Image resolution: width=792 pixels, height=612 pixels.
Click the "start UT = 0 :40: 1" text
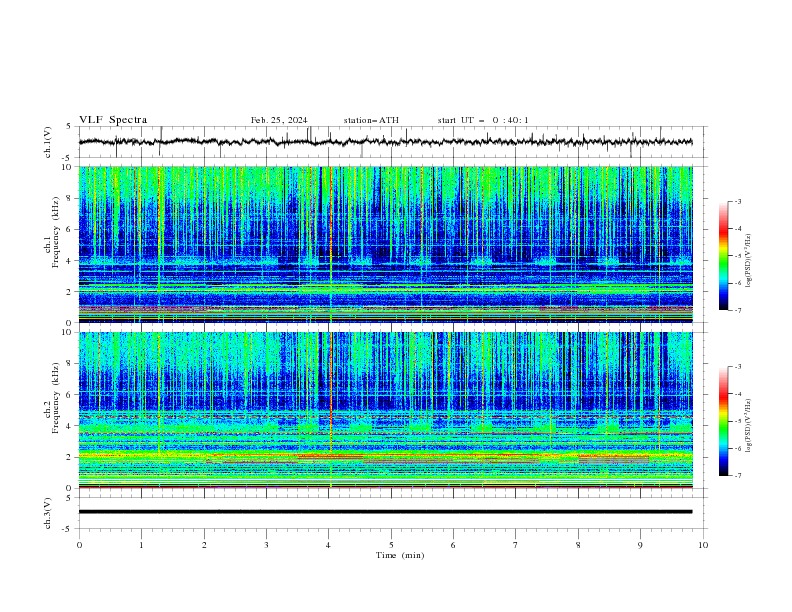[x=483, y=120]
